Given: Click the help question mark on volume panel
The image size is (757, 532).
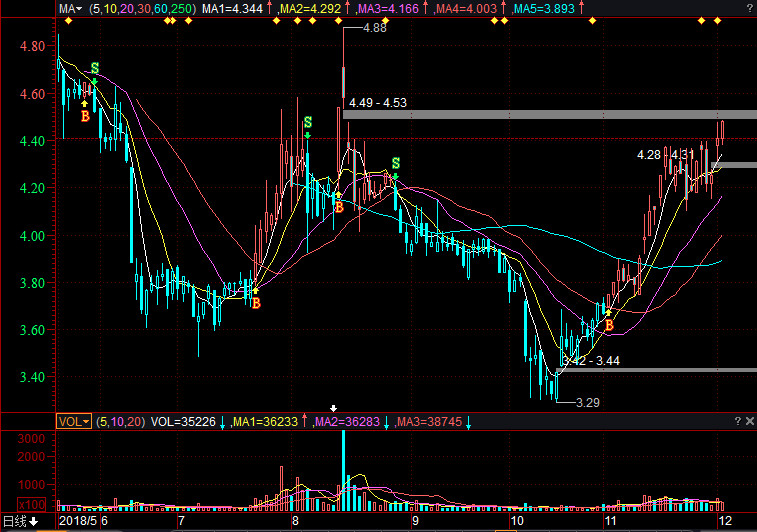Looking at the screenshot, I should (x=736, y=423).
